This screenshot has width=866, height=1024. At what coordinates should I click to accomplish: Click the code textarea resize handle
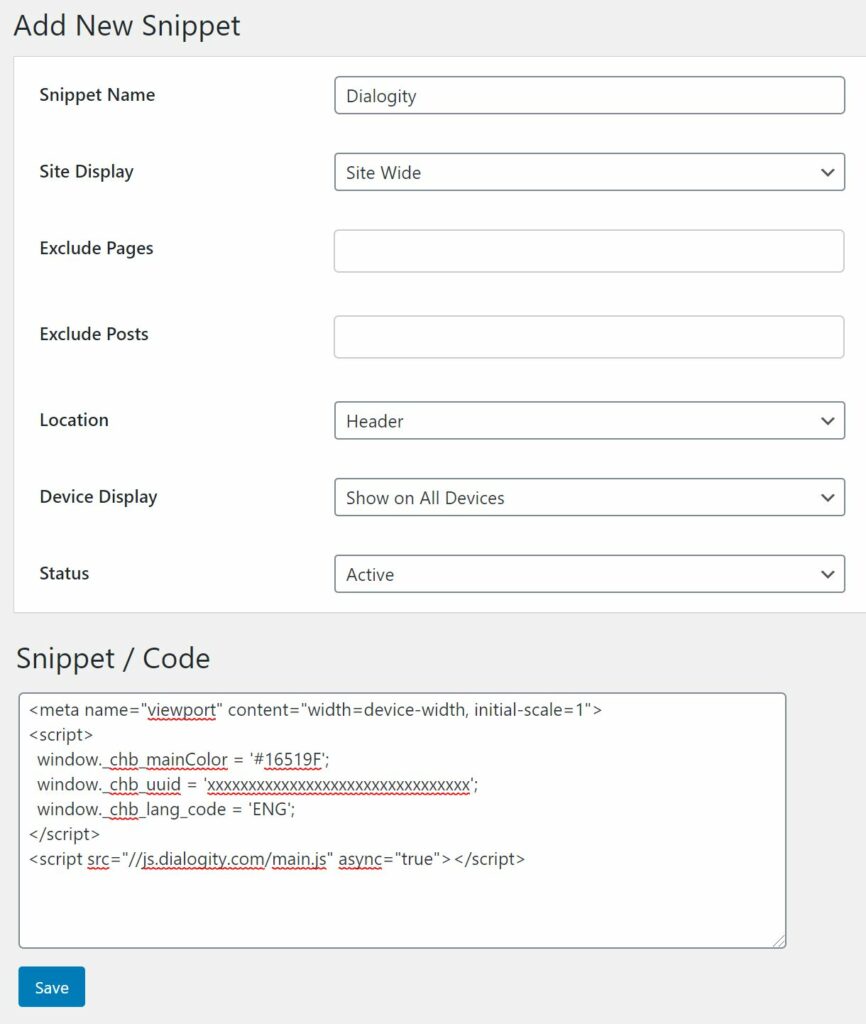click(x=779, y=941)
